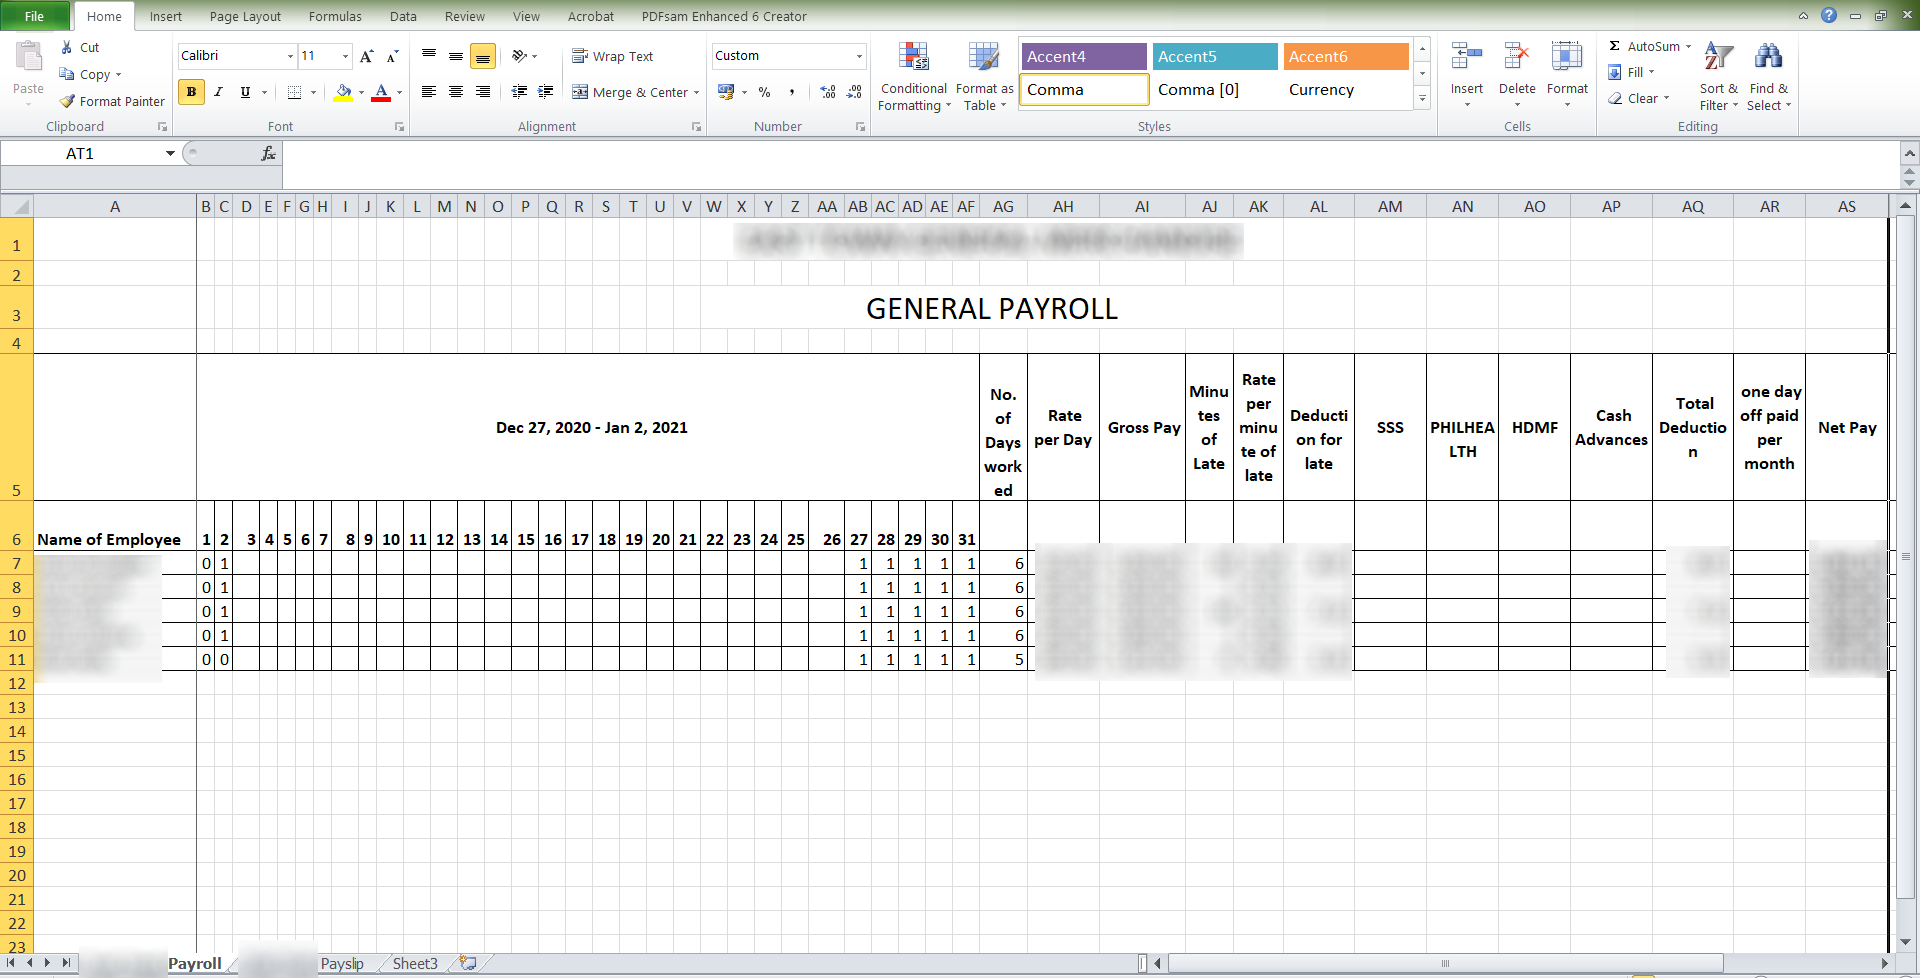Increase font size with Grow Font icon
1920x978 pixels.
click(367, 56)
